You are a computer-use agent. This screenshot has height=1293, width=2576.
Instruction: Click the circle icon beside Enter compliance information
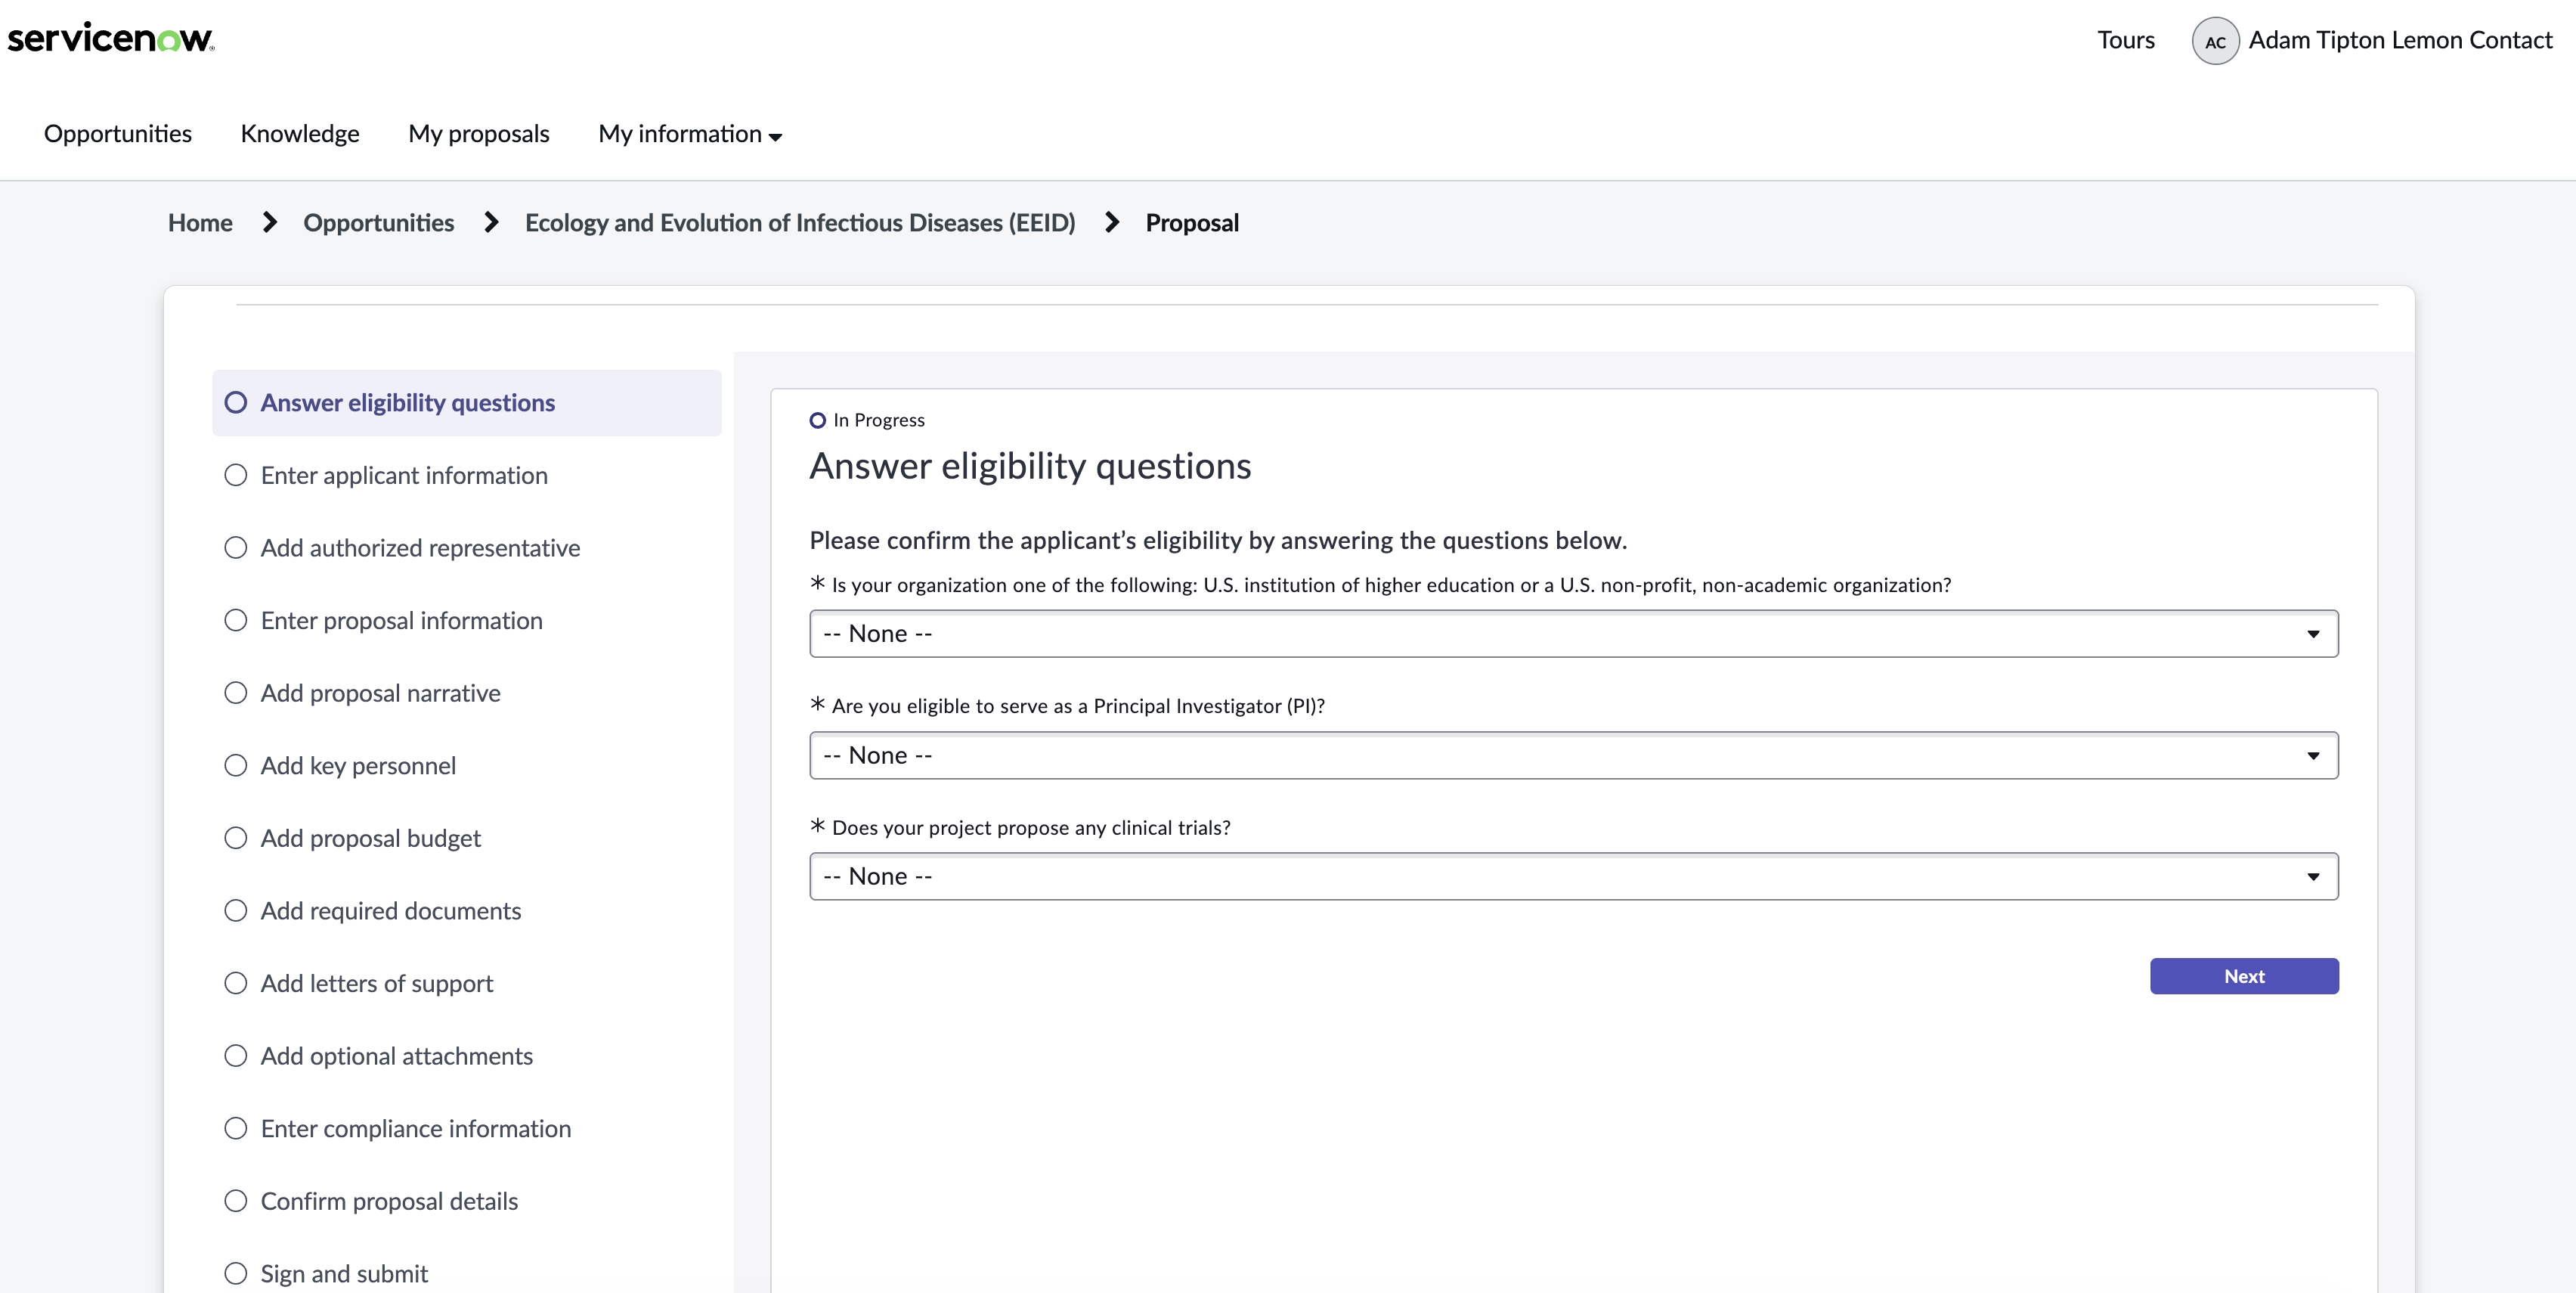pyautogui.click(x=236, y=1128)
